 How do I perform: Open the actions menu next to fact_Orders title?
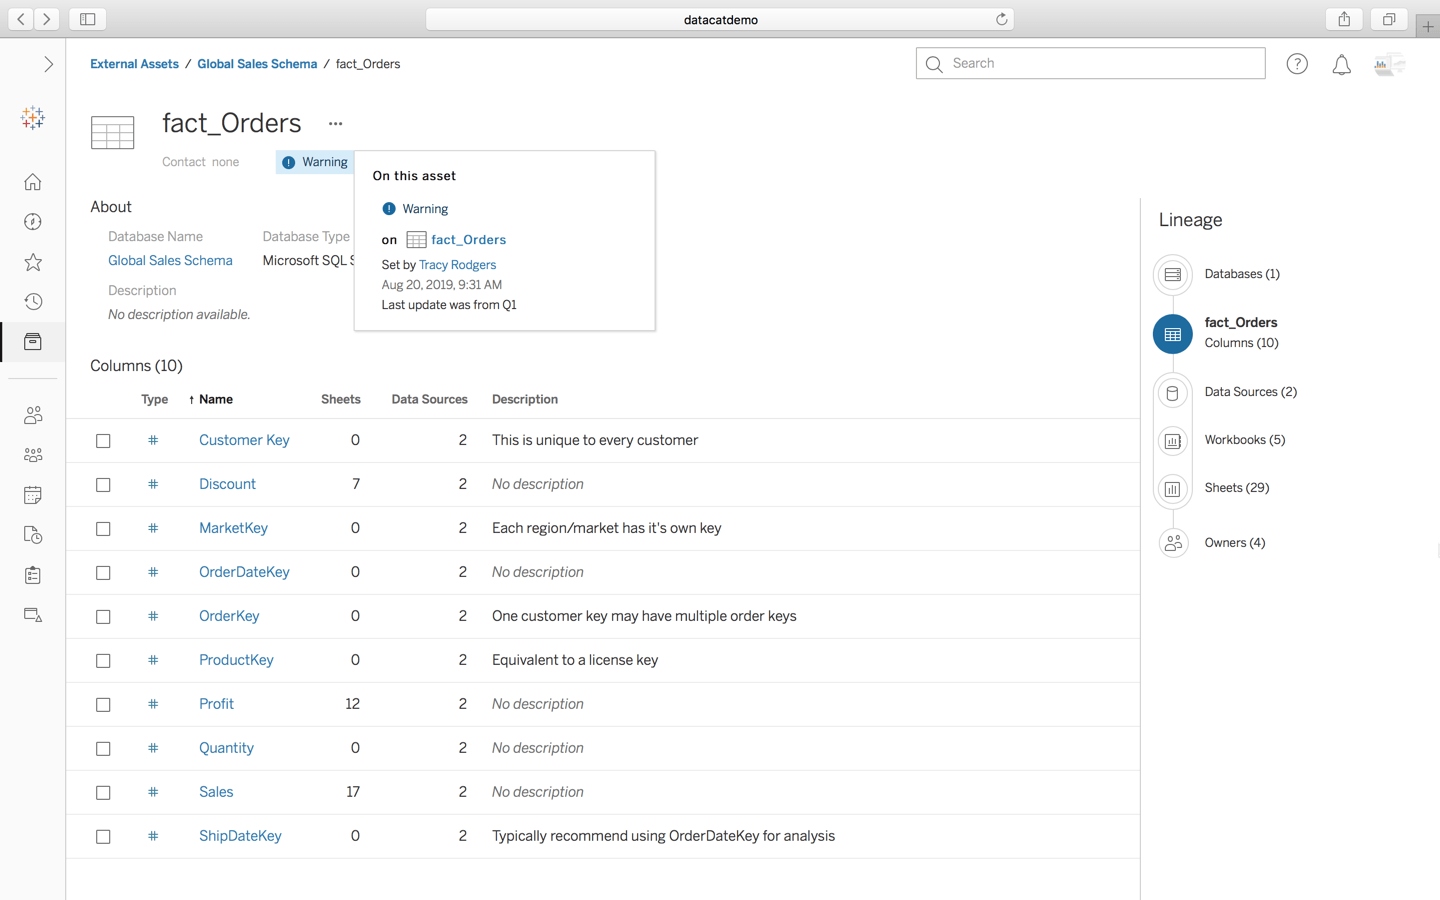[334, 122]
